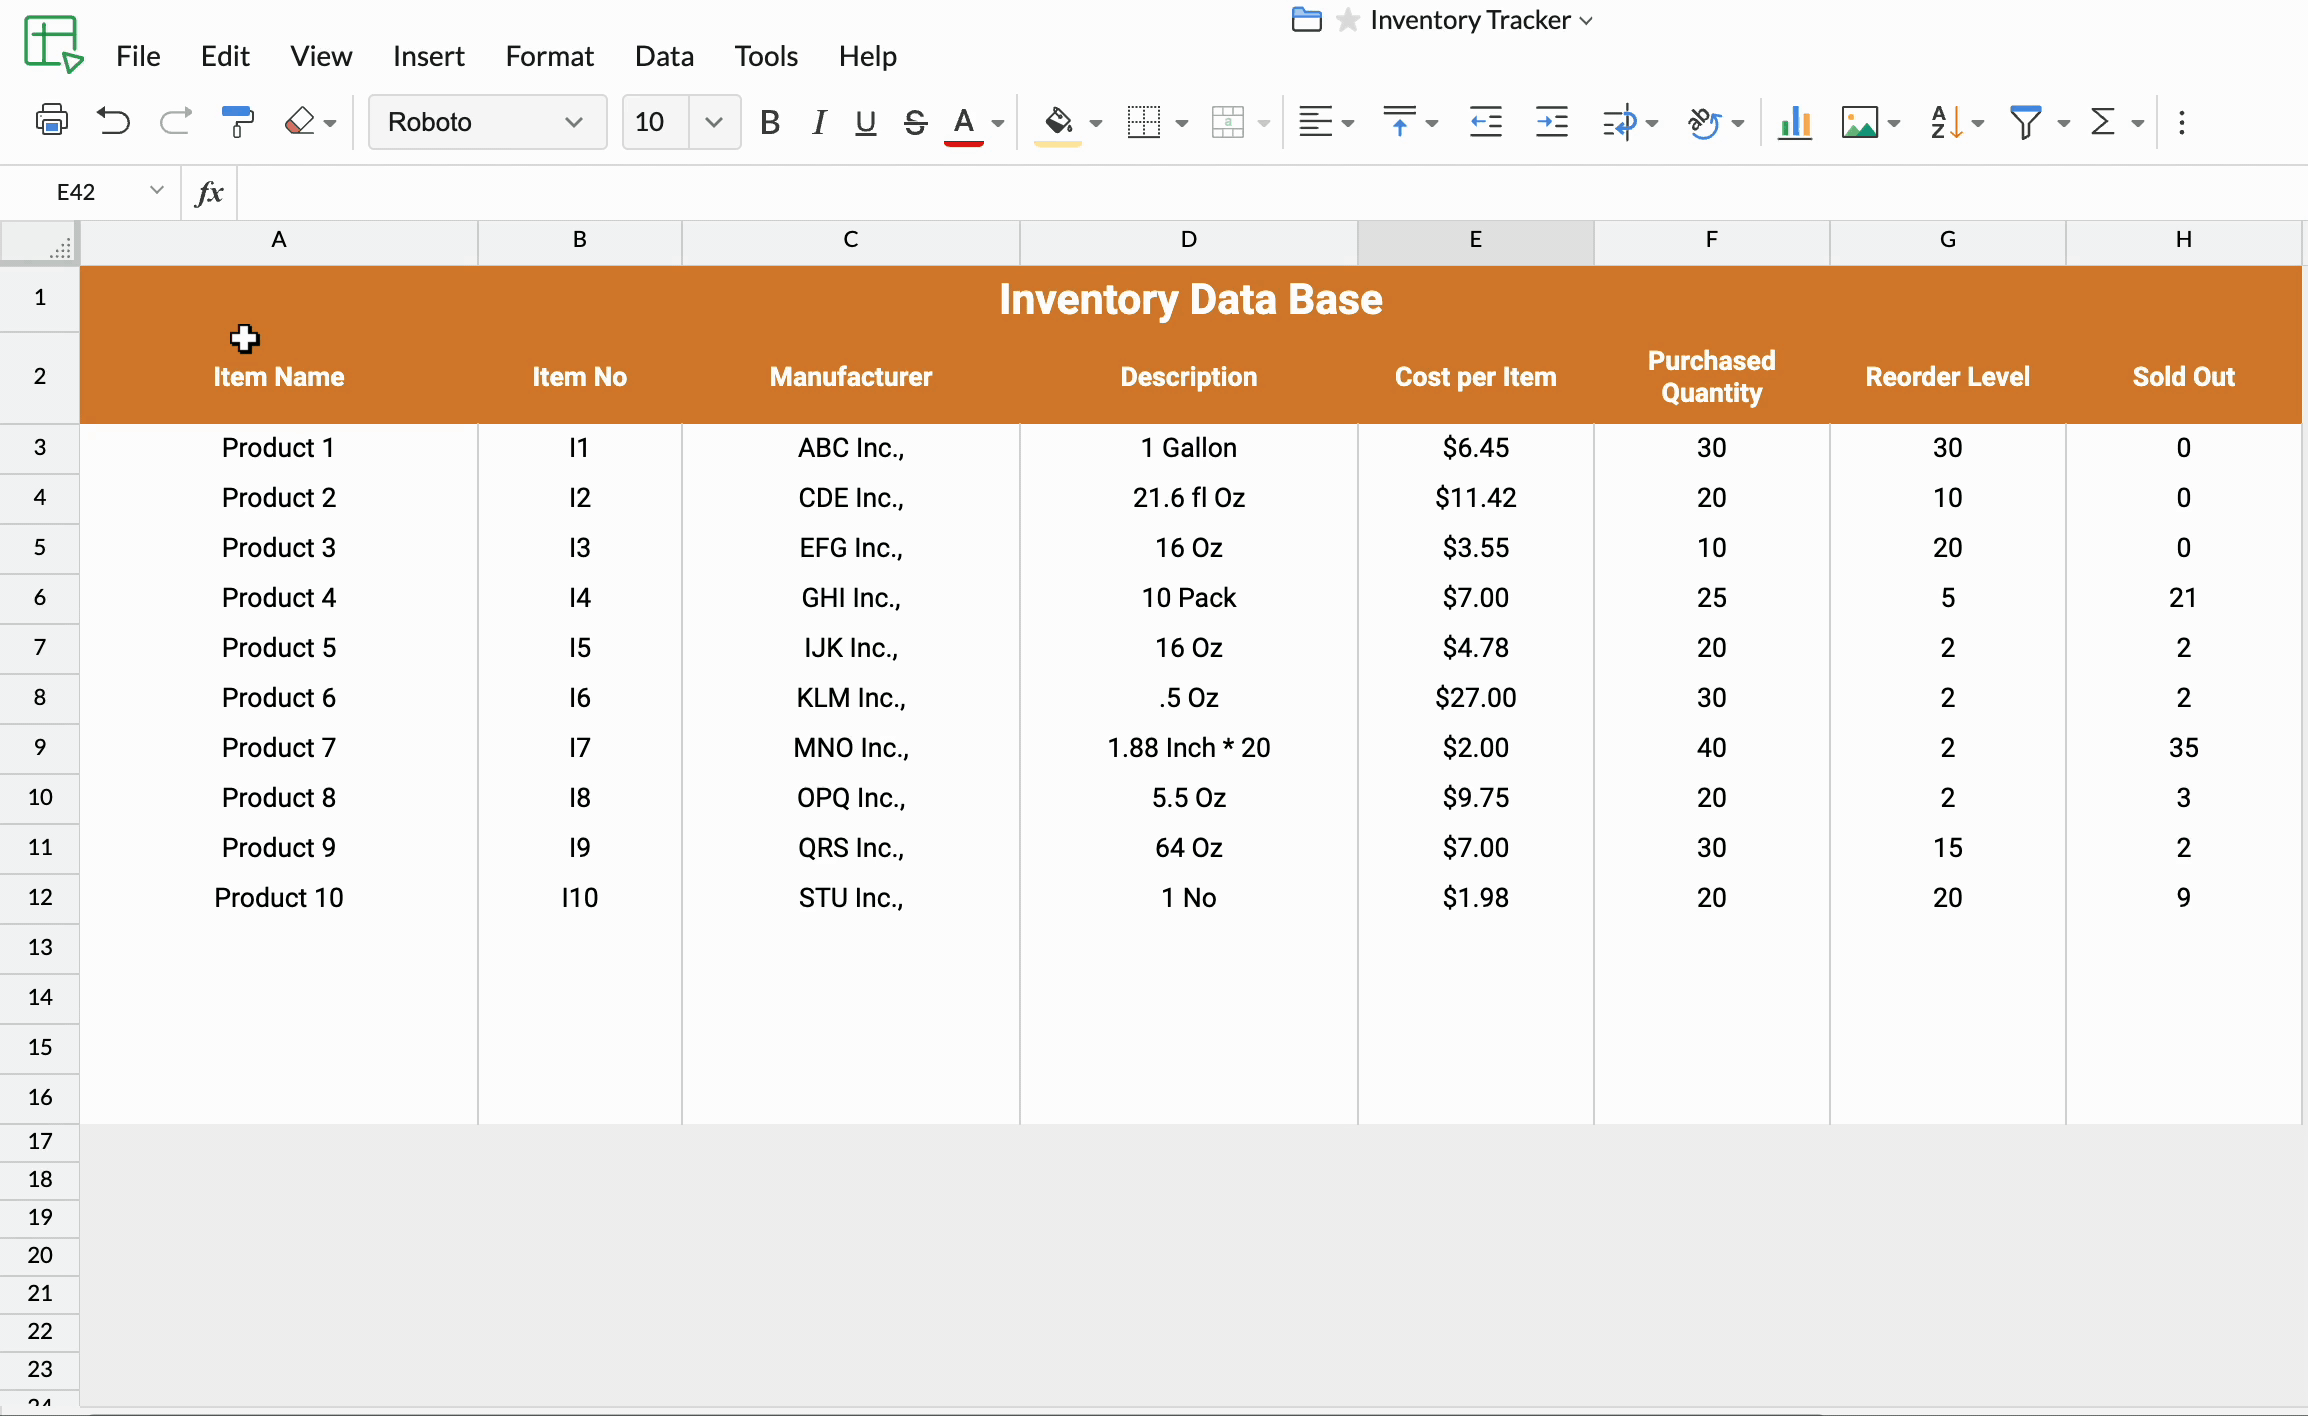Image resolution: width=2308 pixels, height=1416 pixels.
Task: Click the Sum functions icon
Action: pyautogui.click(x=2103, y=122)
